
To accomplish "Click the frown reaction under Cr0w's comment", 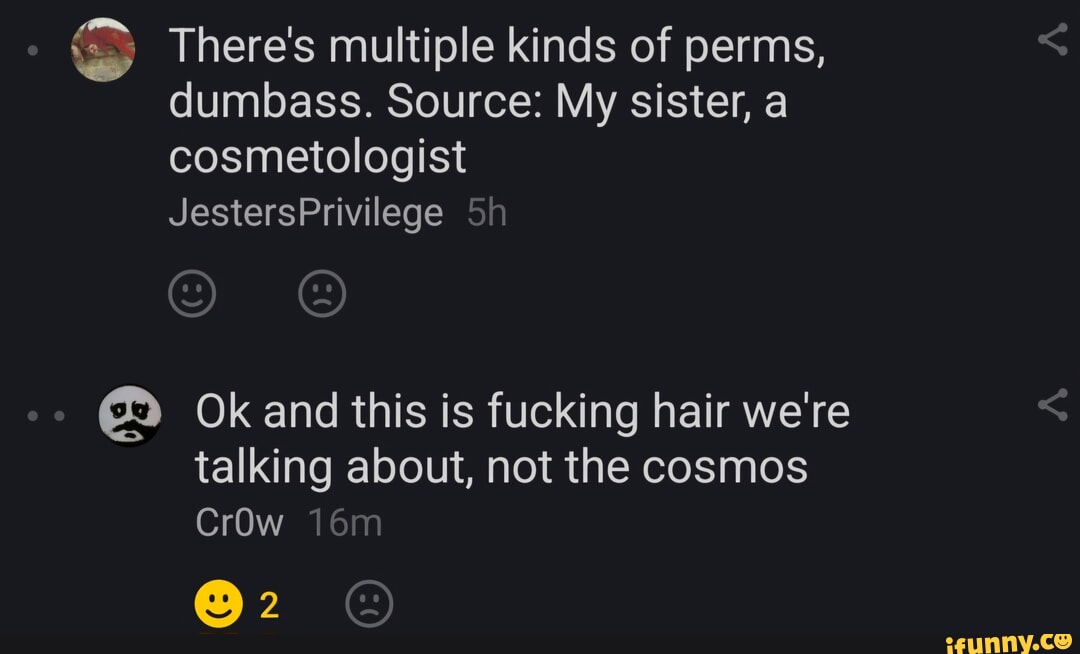I will click(x=368, y=603).
